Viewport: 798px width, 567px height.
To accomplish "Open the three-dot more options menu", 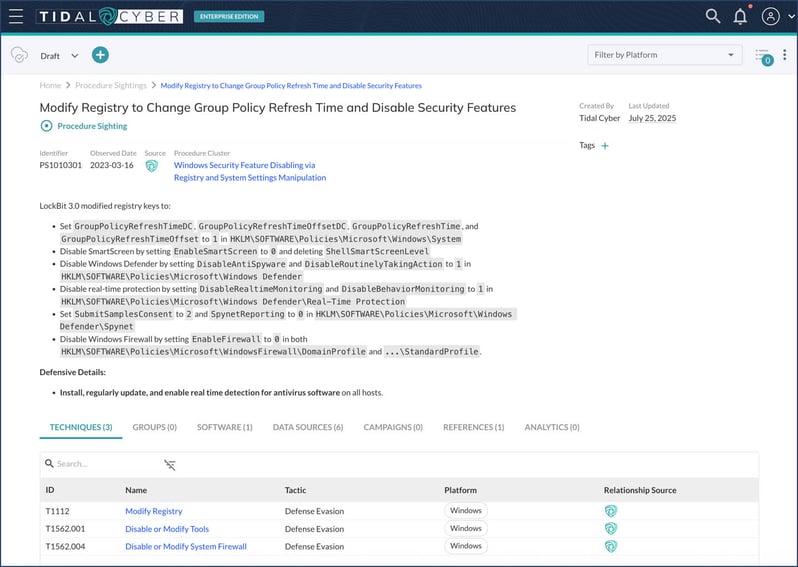I will click(784, 55).
